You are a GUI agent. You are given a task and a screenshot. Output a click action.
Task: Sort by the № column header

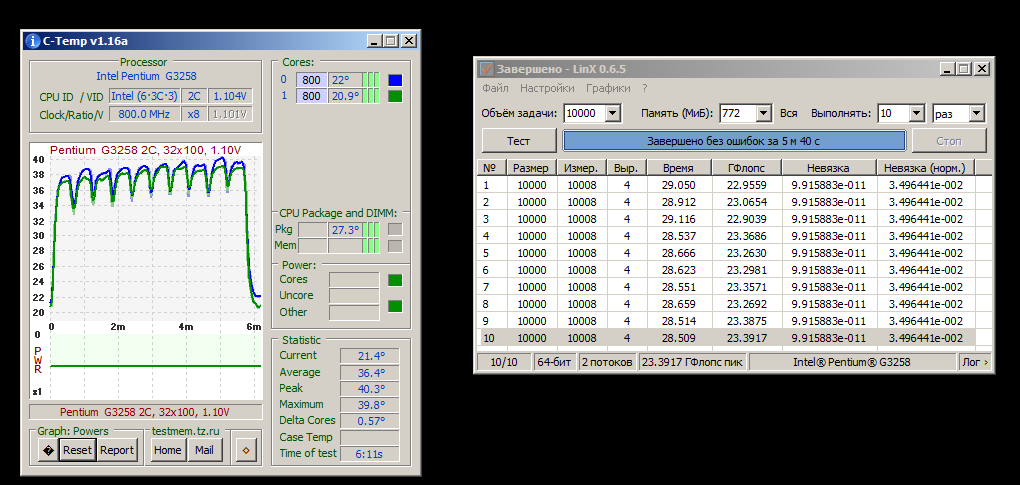492,168
